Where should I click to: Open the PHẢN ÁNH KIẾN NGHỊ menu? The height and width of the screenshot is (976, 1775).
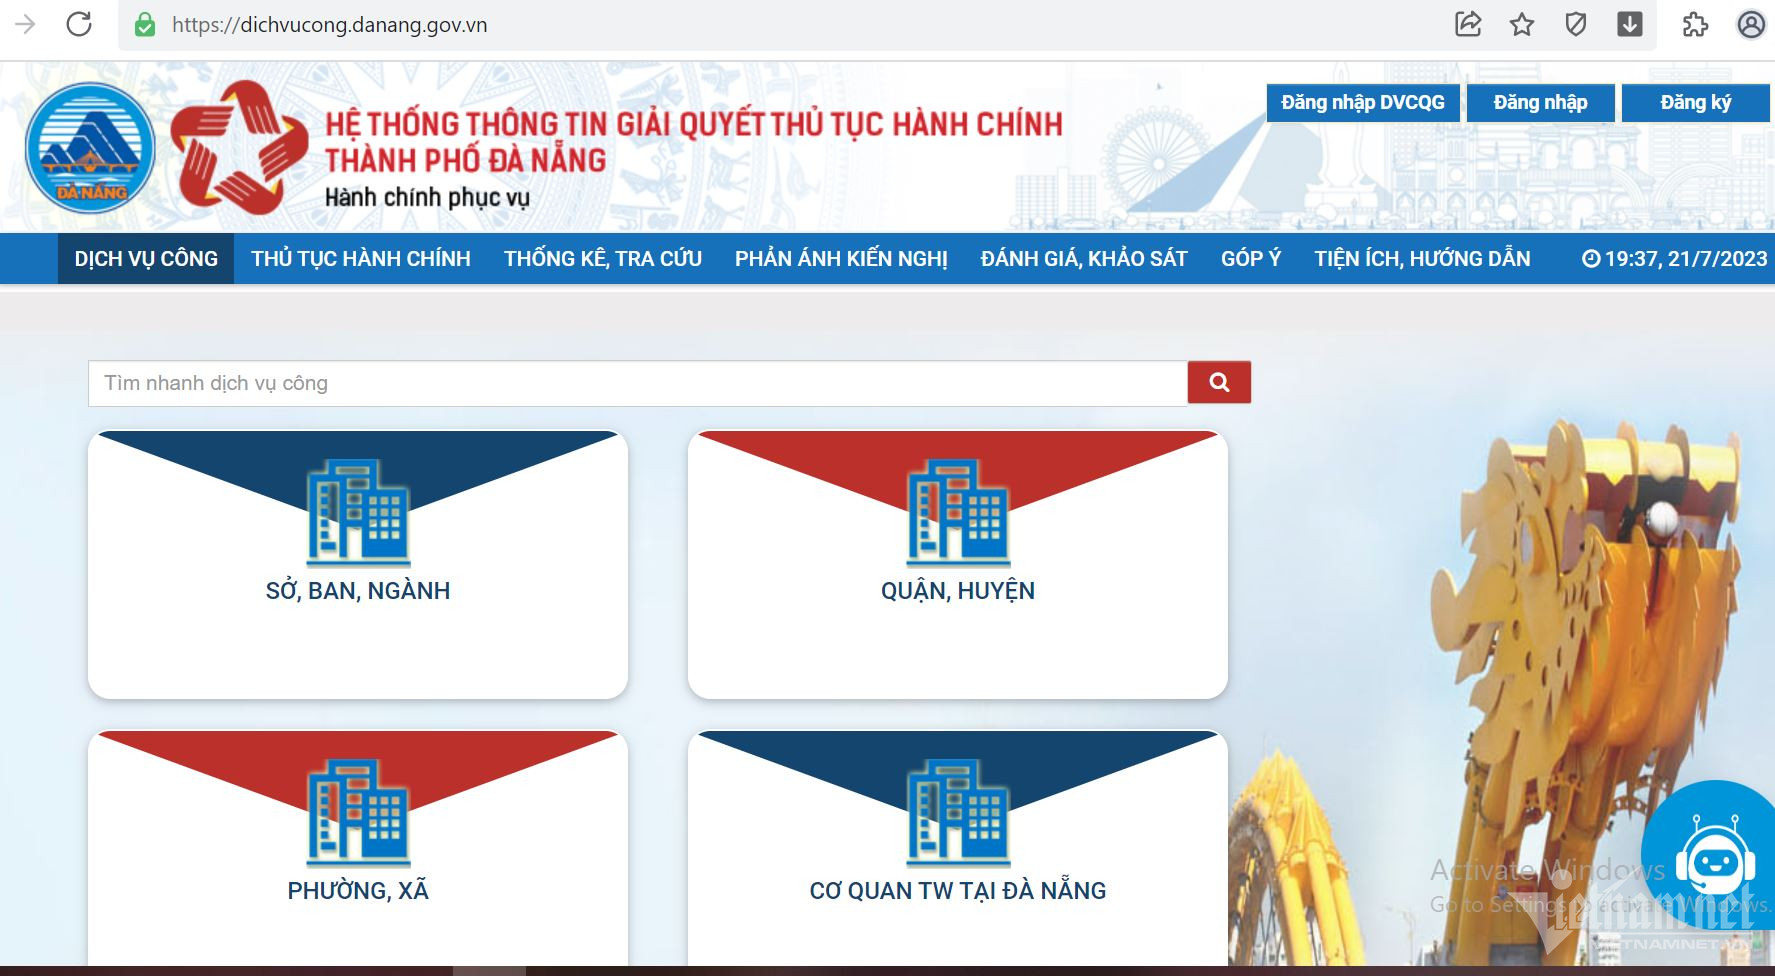point(841,259)
